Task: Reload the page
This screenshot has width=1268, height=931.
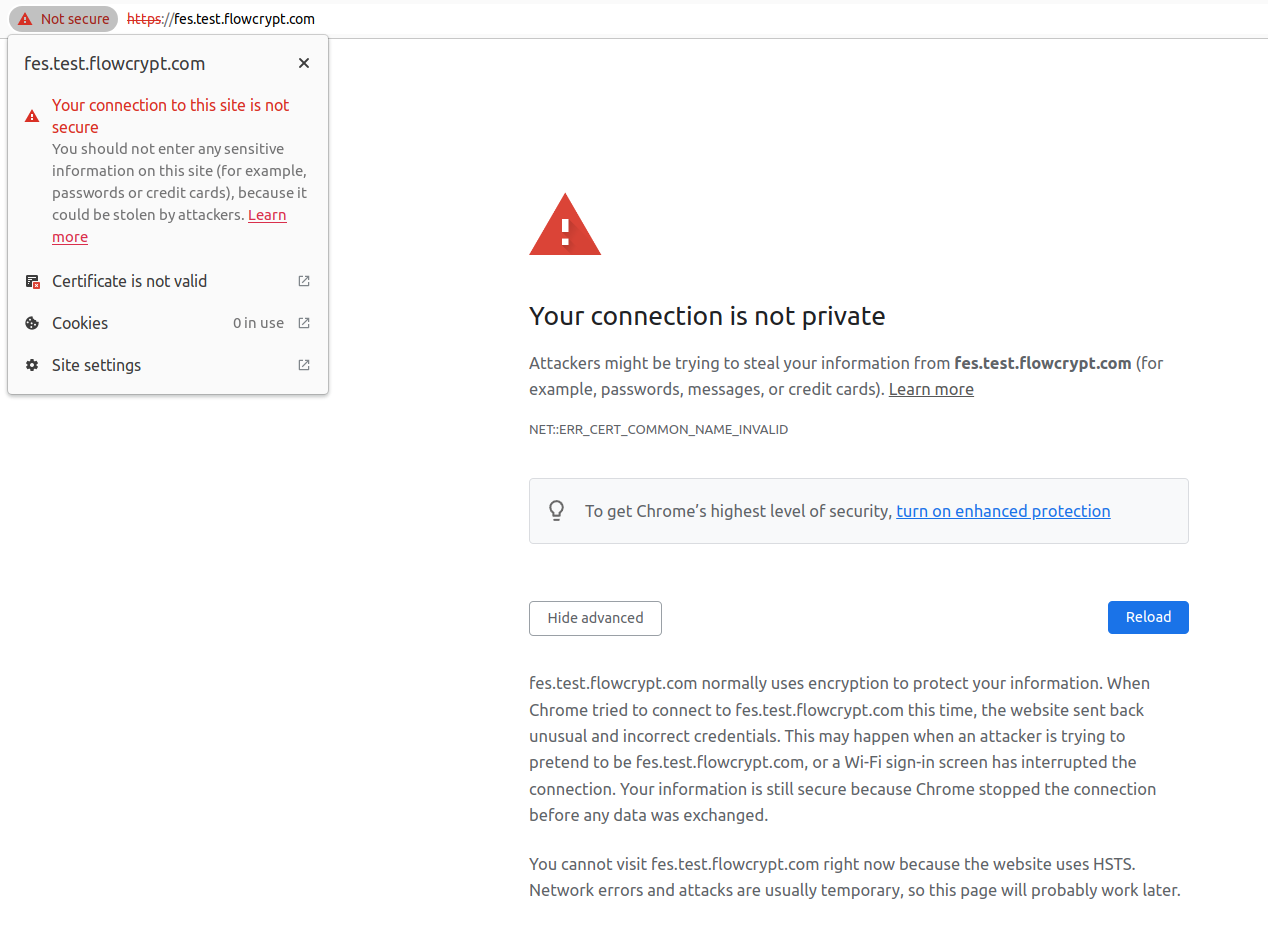Action: tap(1147, 617)
